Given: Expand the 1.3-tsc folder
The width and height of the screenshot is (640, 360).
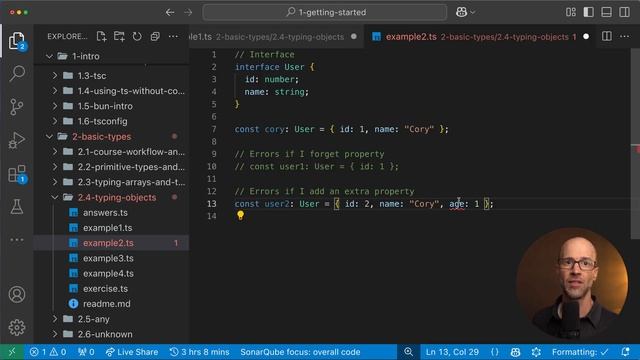Looking at the screenshot, I should click(111, 76).
